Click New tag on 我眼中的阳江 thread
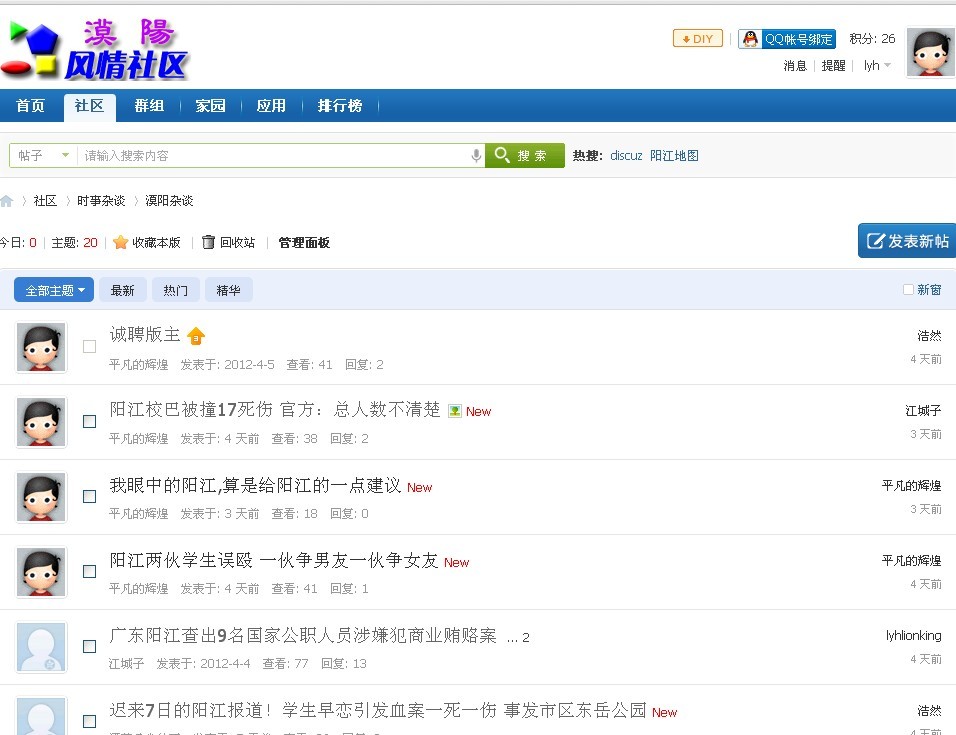The width and height of the screenshot is (956, 735). tap(419, 488)
